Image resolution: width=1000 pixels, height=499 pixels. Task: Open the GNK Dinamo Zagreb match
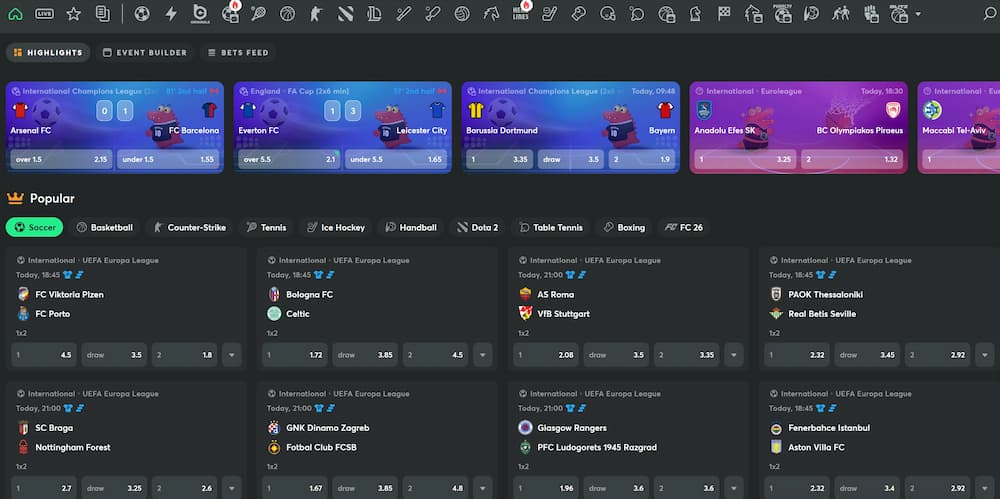[x=377, y=440]
